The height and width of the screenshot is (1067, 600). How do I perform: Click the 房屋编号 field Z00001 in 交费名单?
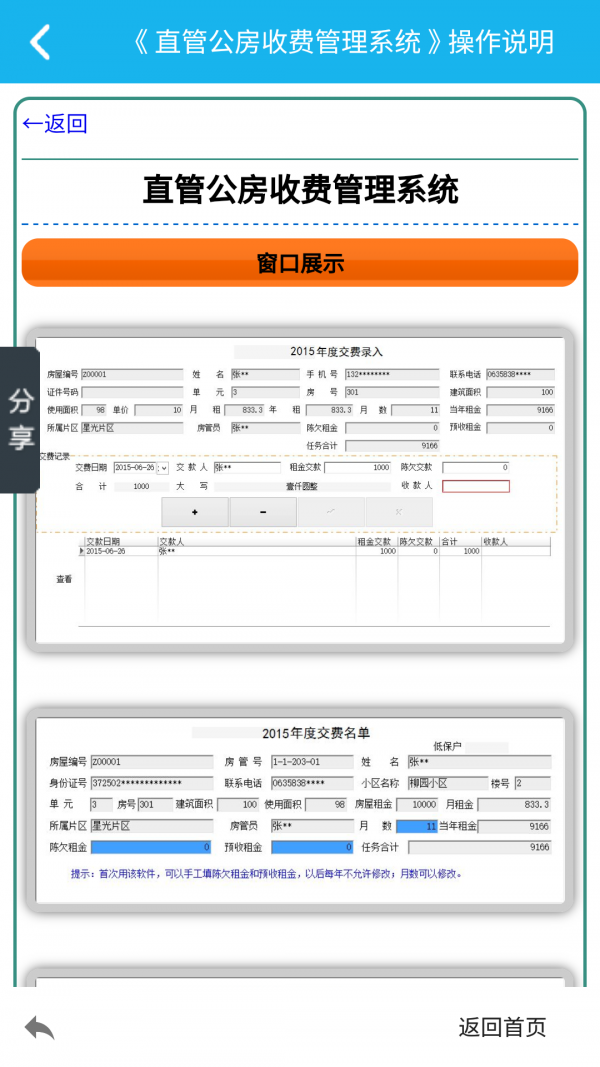[x=152, y=761]
